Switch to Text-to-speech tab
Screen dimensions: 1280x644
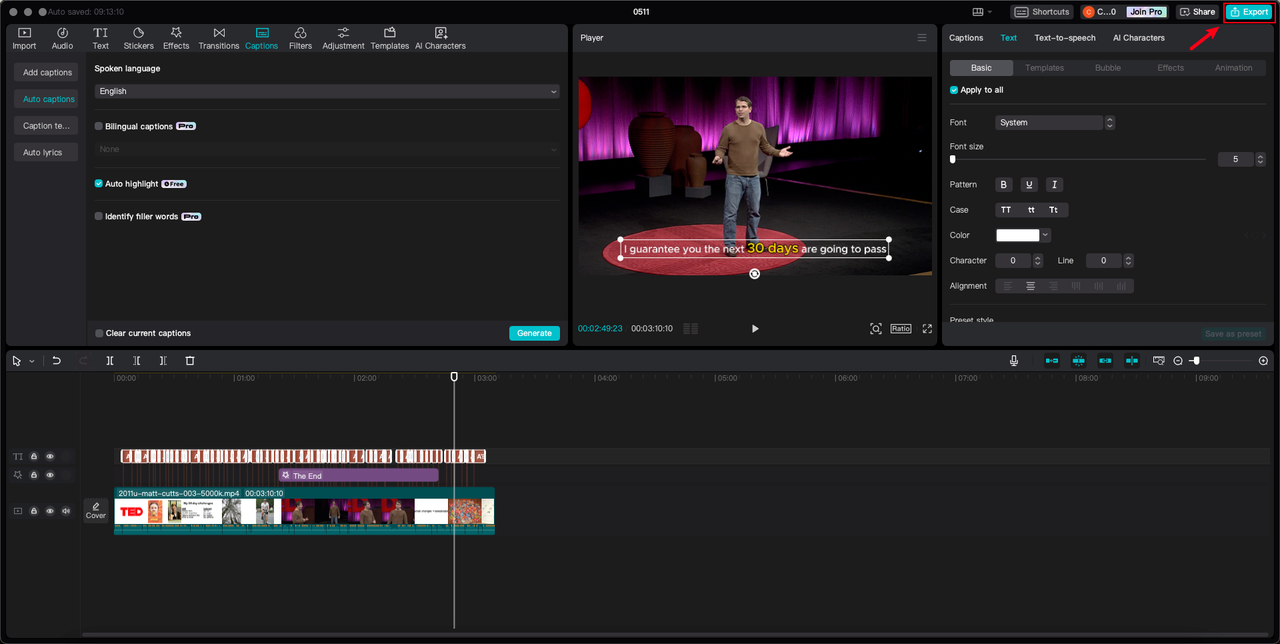(x=1065, y=38)
